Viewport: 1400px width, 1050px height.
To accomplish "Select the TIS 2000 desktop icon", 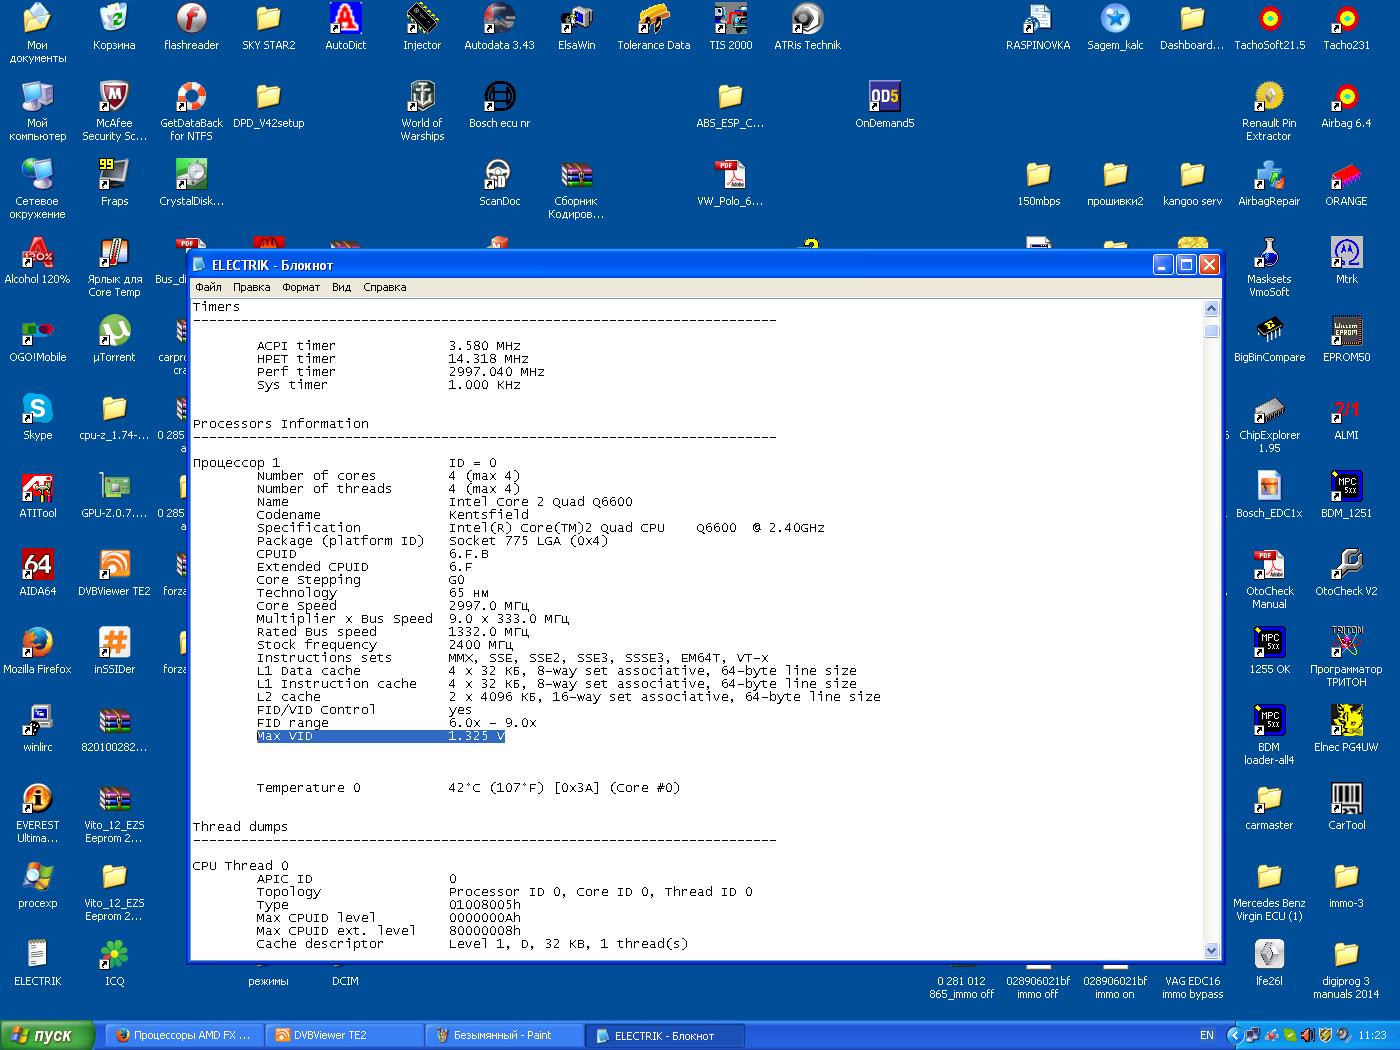I will pos(730,27).
